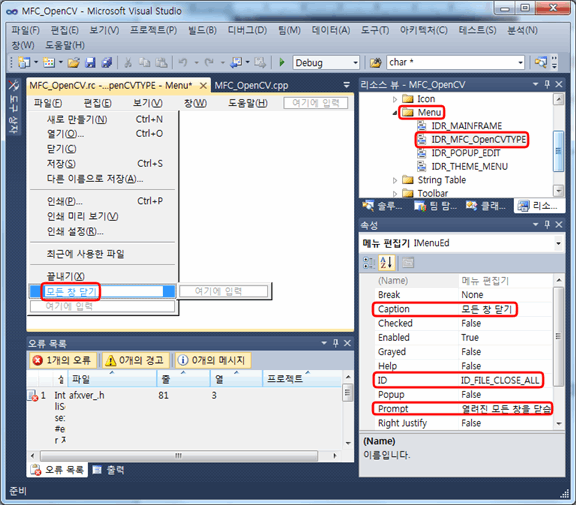Click the toolbar options icon at far right
This screenshot has height=505, width=576.
coord(554,62)
